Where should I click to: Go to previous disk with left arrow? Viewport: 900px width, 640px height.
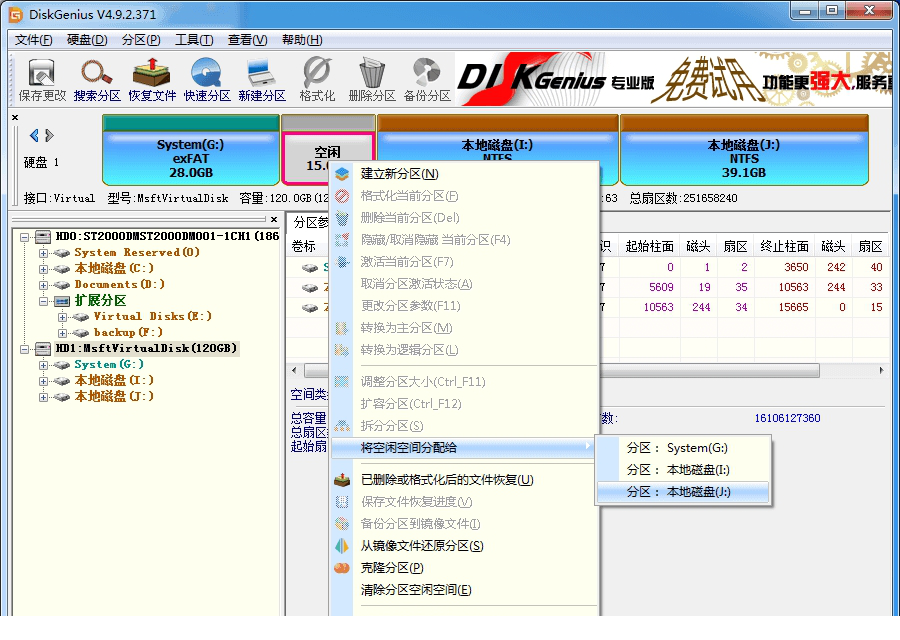pyautogui.click(x=34, y=135)
